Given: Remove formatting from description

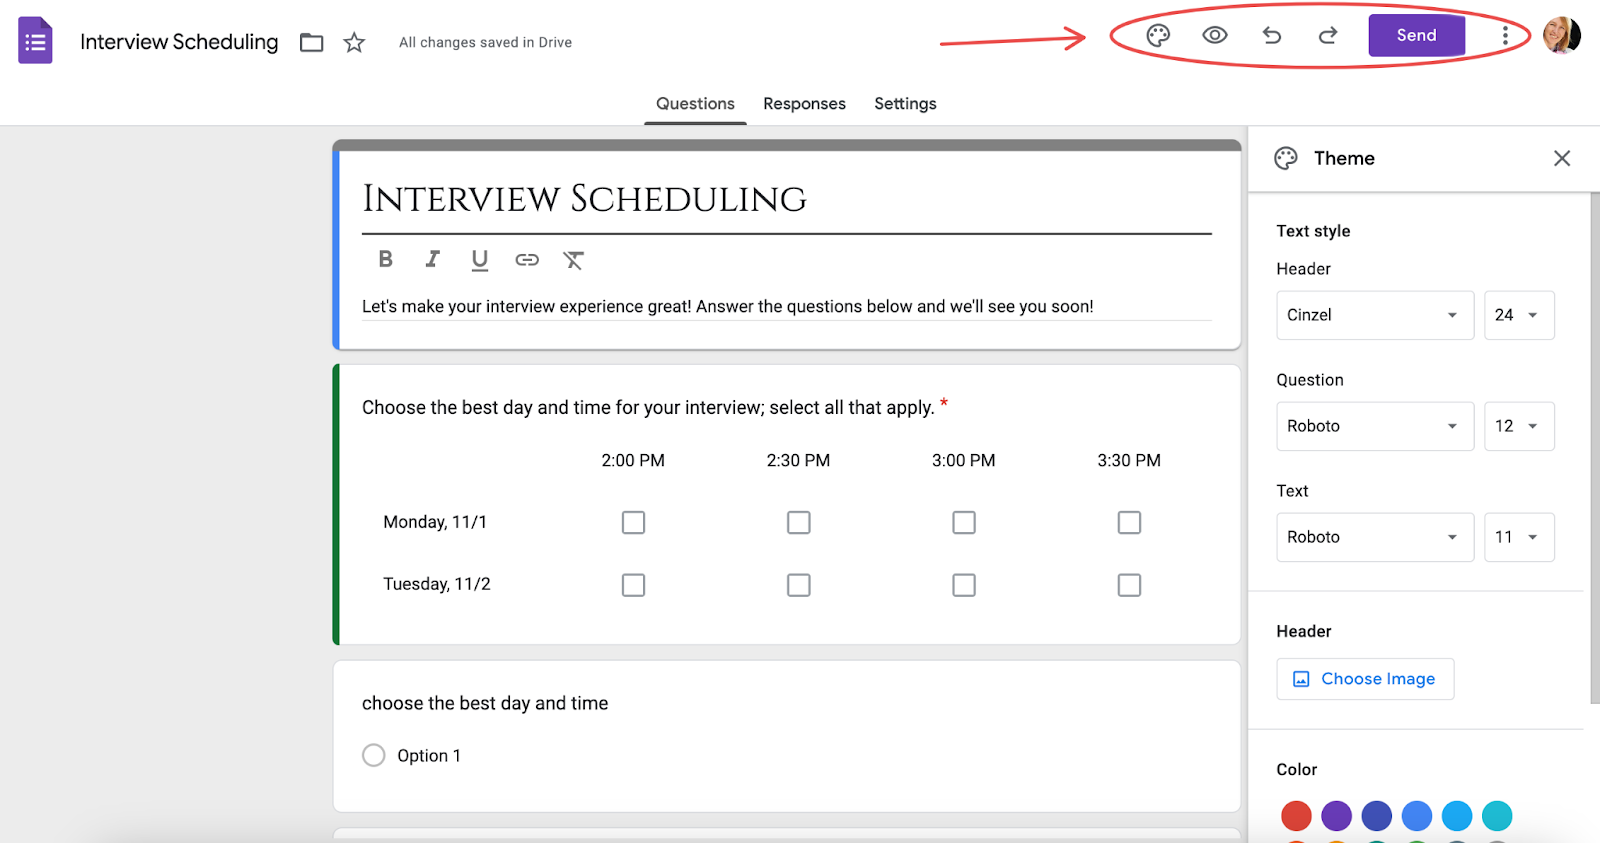Looking at the screenshot, I should coord(573,260).
